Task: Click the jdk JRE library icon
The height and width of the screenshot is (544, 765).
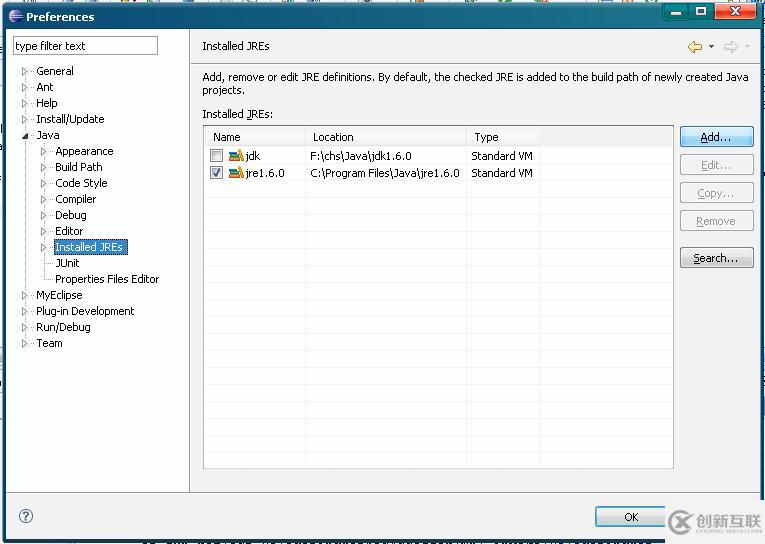Action: 236,156
